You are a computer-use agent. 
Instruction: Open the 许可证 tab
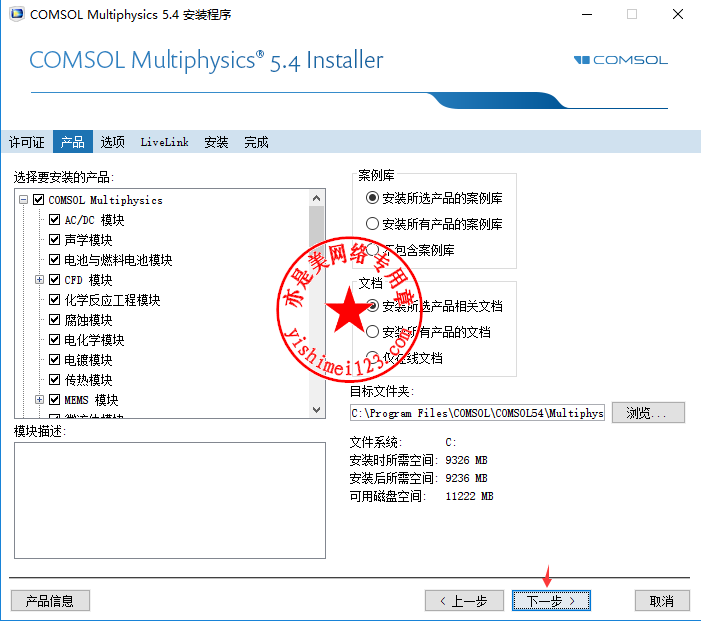(x=27, y=142)
